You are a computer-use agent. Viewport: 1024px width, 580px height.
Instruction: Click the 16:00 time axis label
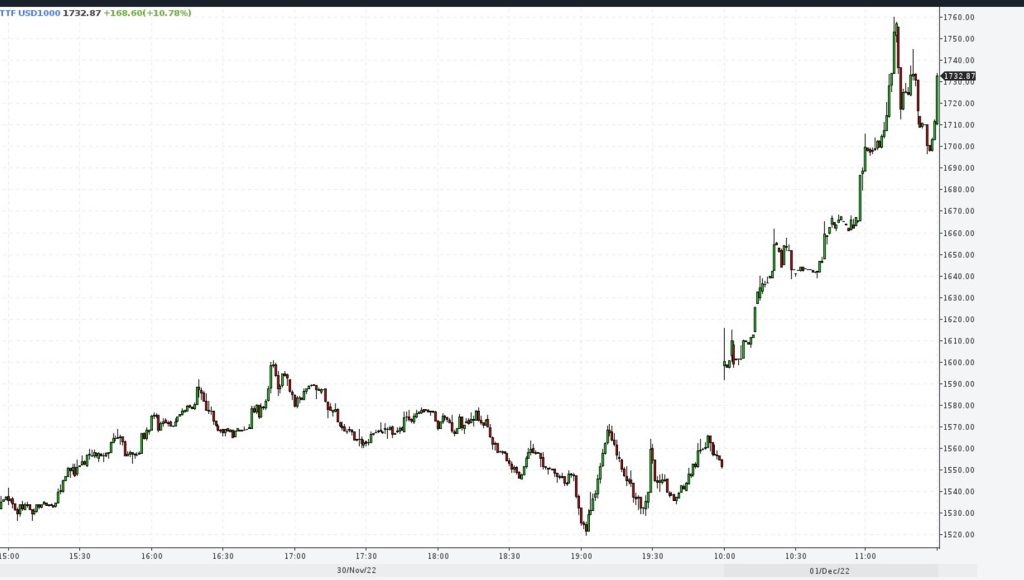152,557
